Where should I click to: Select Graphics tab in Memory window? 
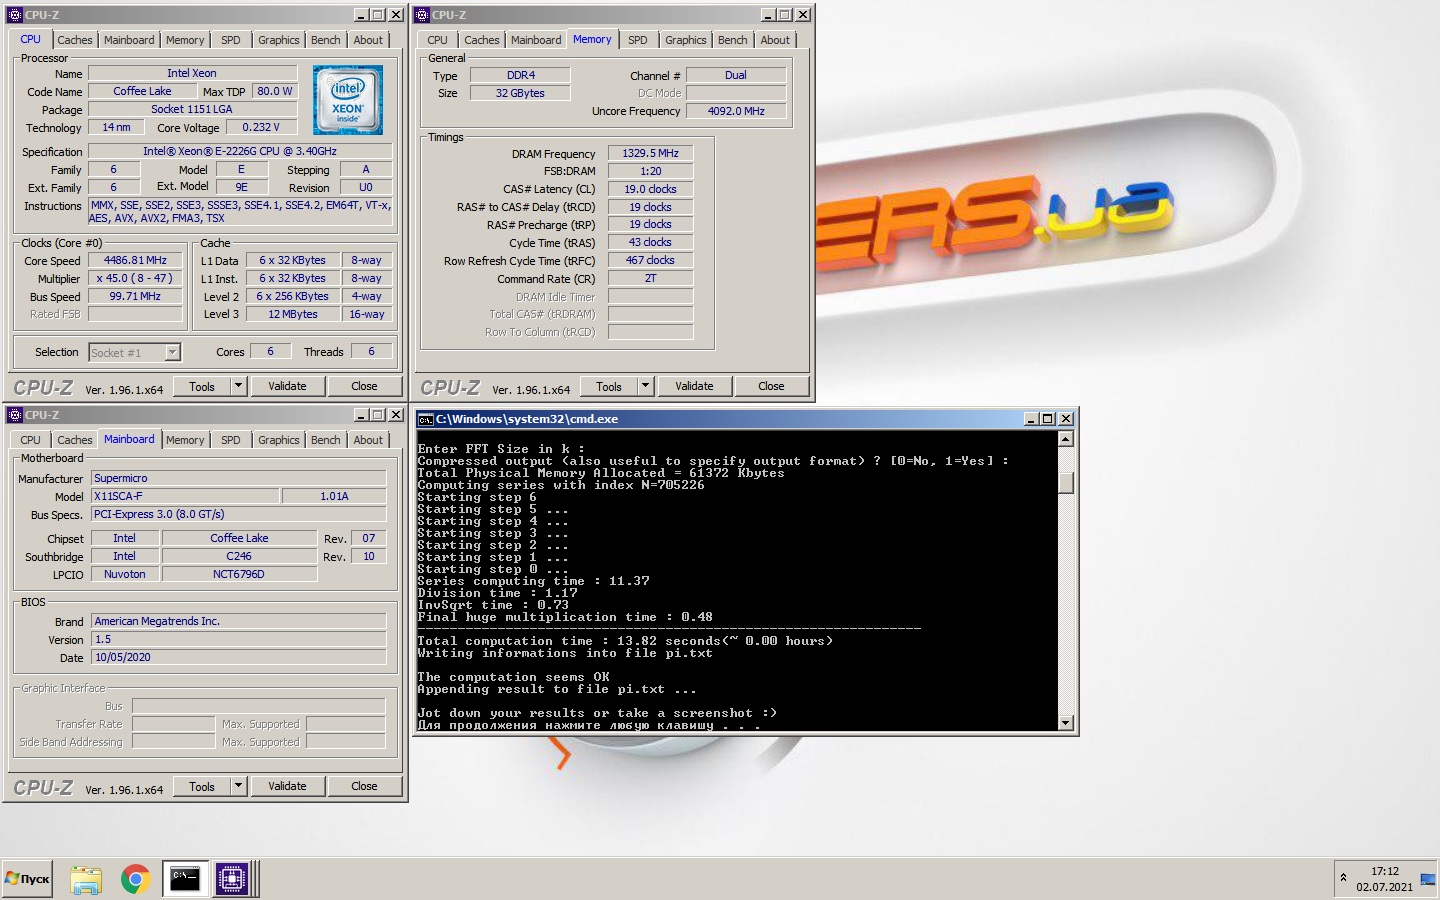[x=685, y=40]
